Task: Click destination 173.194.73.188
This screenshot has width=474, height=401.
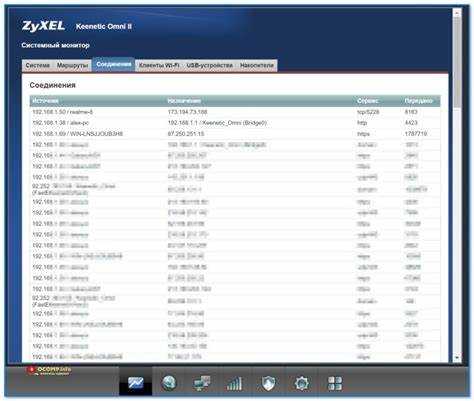Action: pyautogui.click(x=187, y=112)
